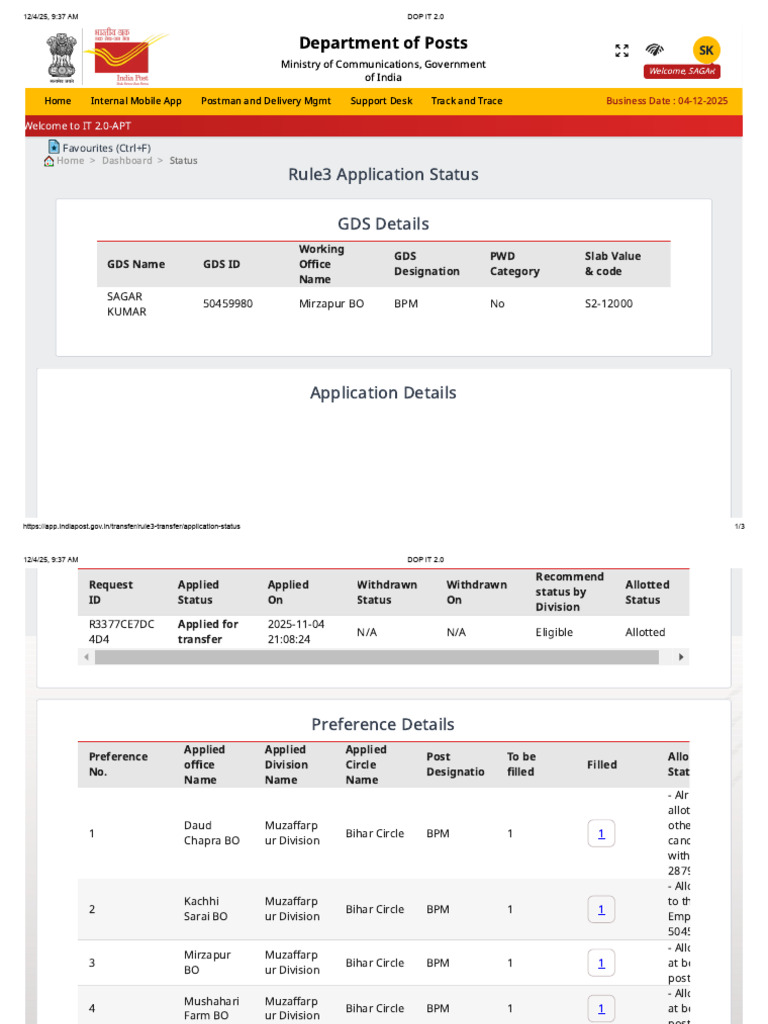Open Internal Mobile App menu
The image size is (768, 1024).
coord(136,101)
